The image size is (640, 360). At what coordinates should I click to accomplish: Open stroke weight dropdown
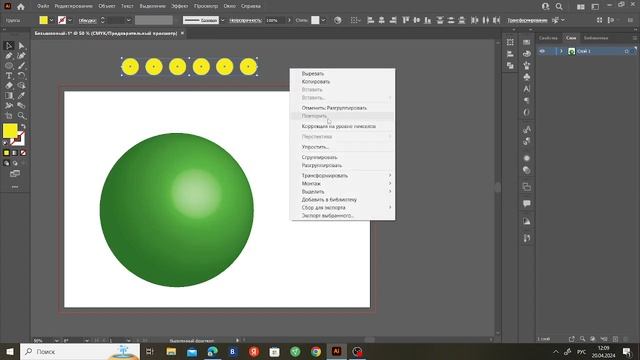(x=129, y=20)
